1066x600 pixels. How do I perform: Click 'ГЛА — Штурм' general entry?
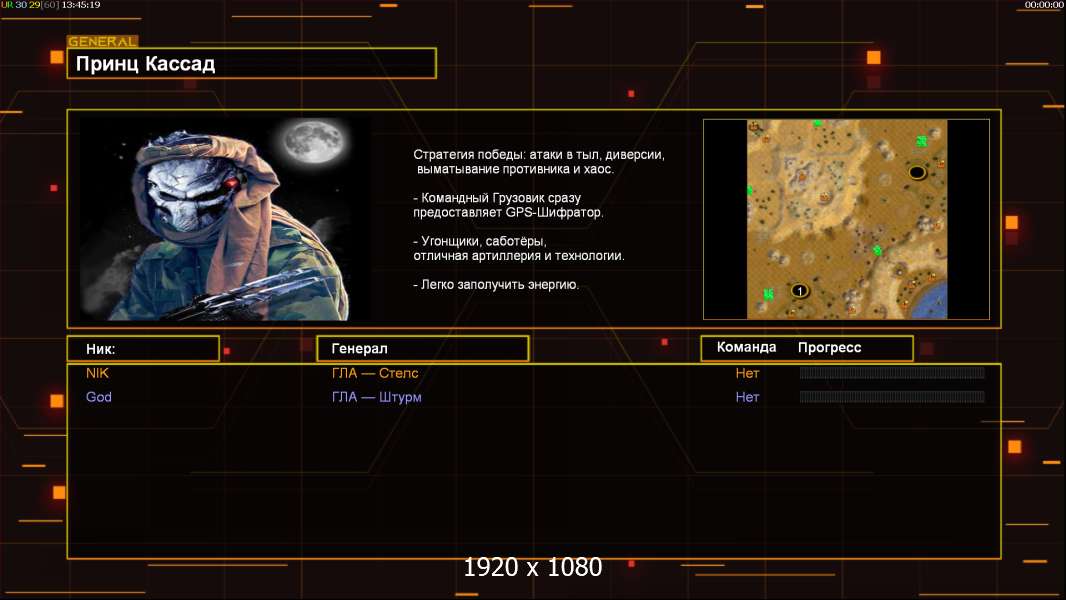377,398
